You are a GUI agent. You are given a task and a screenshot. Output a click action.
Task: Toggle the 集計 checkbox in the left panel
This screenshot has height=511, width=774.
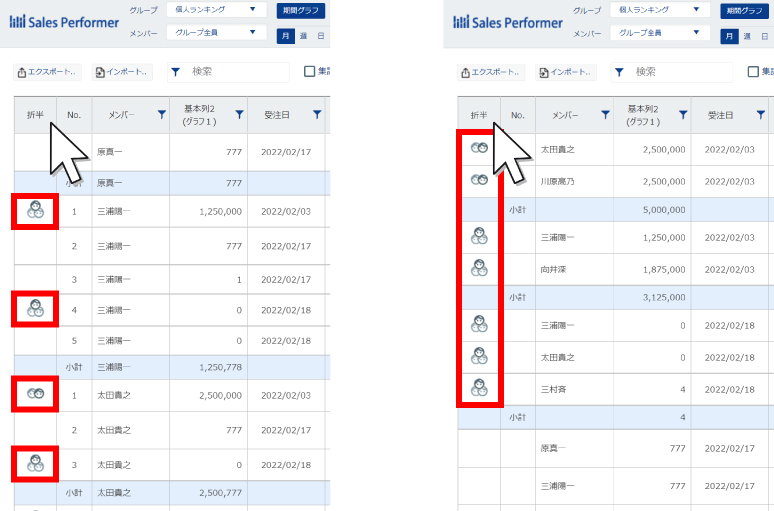[x=310, y=72]
